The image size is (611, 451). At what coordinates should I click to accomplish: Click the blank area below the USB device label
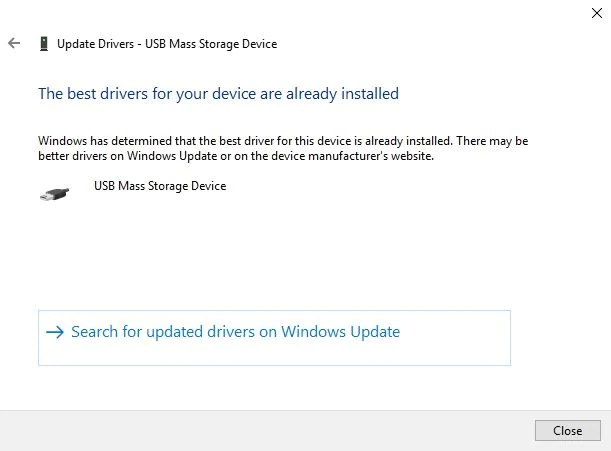point(160,240)
